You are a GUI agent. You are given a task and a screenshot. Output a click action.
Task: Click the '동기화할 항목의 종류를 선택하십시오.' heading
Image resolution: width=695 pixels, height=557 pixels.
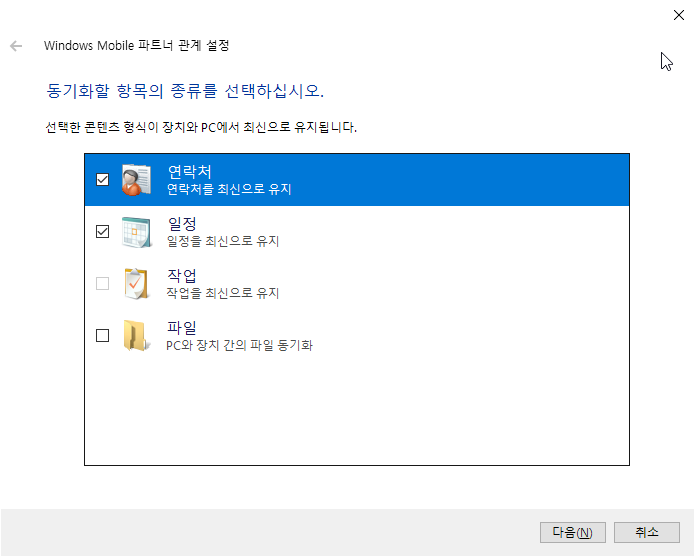point(185,91)
